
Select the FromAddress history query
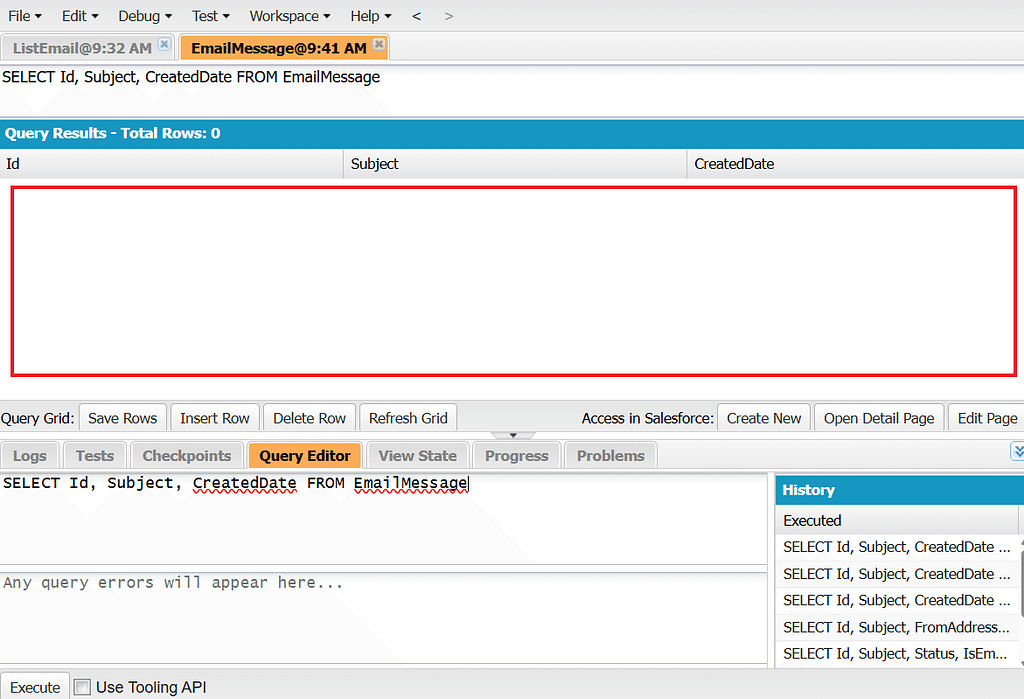pyautogui.click(x=897, y=627)
